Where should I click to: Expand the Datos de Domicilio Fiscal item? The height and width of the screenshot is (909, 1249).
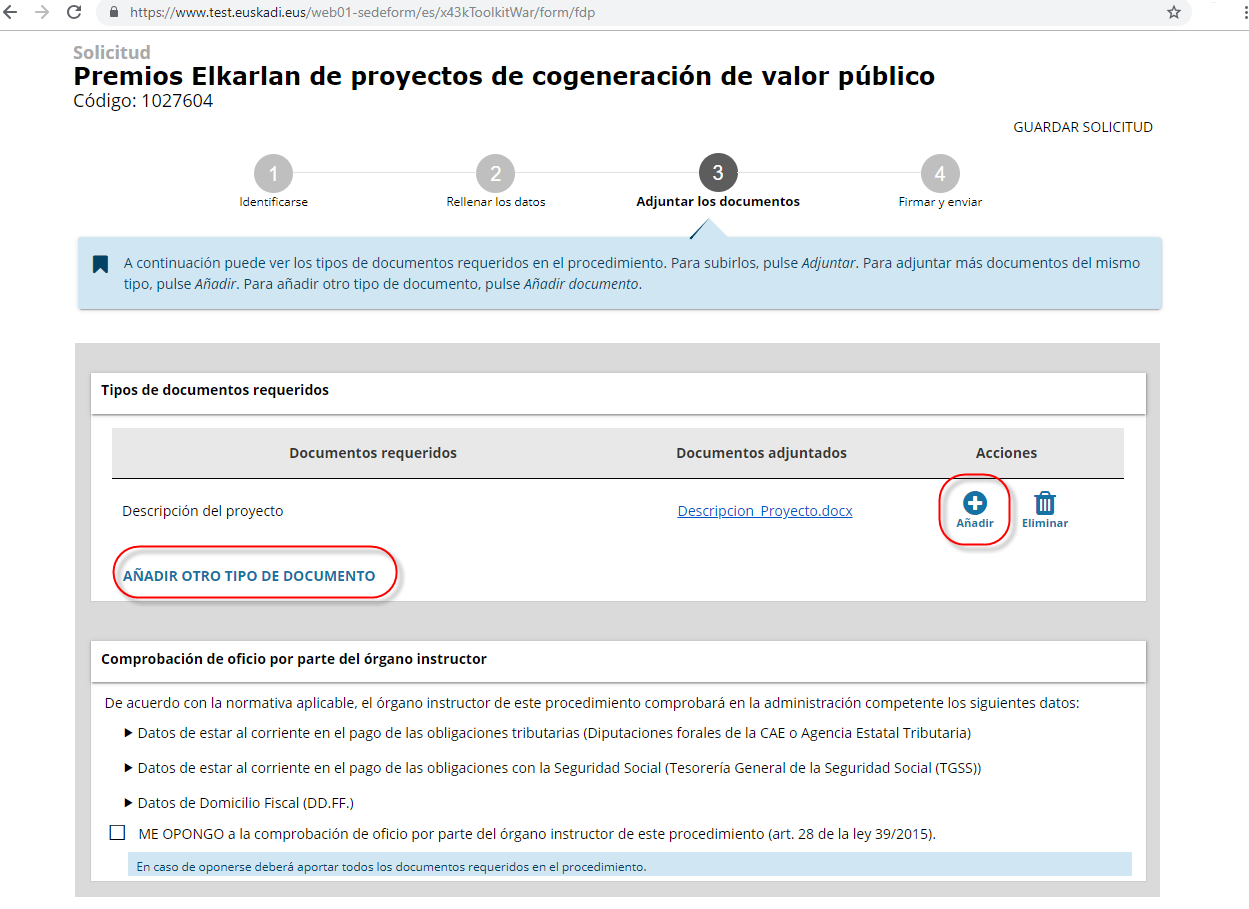128,802
